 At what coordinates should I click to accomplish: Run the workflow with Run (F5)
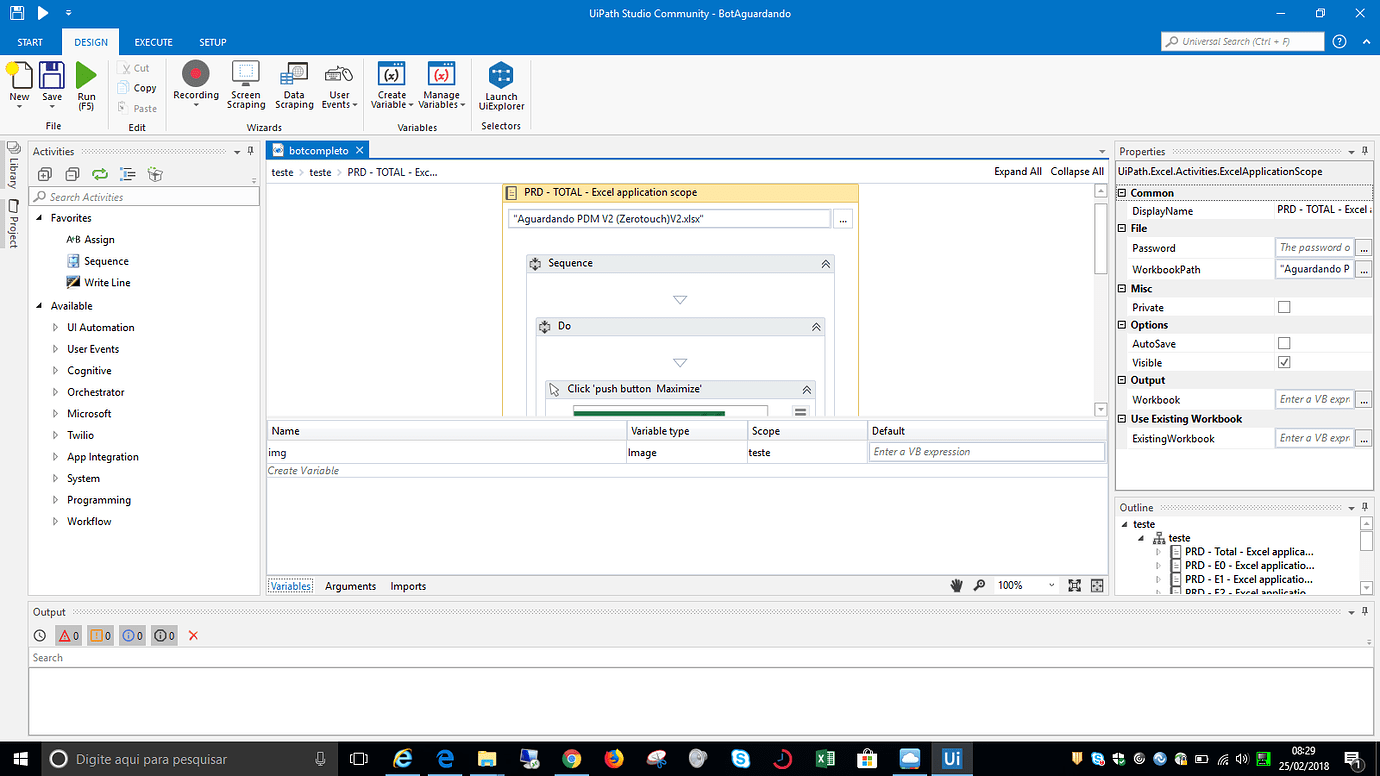(86, 77)
